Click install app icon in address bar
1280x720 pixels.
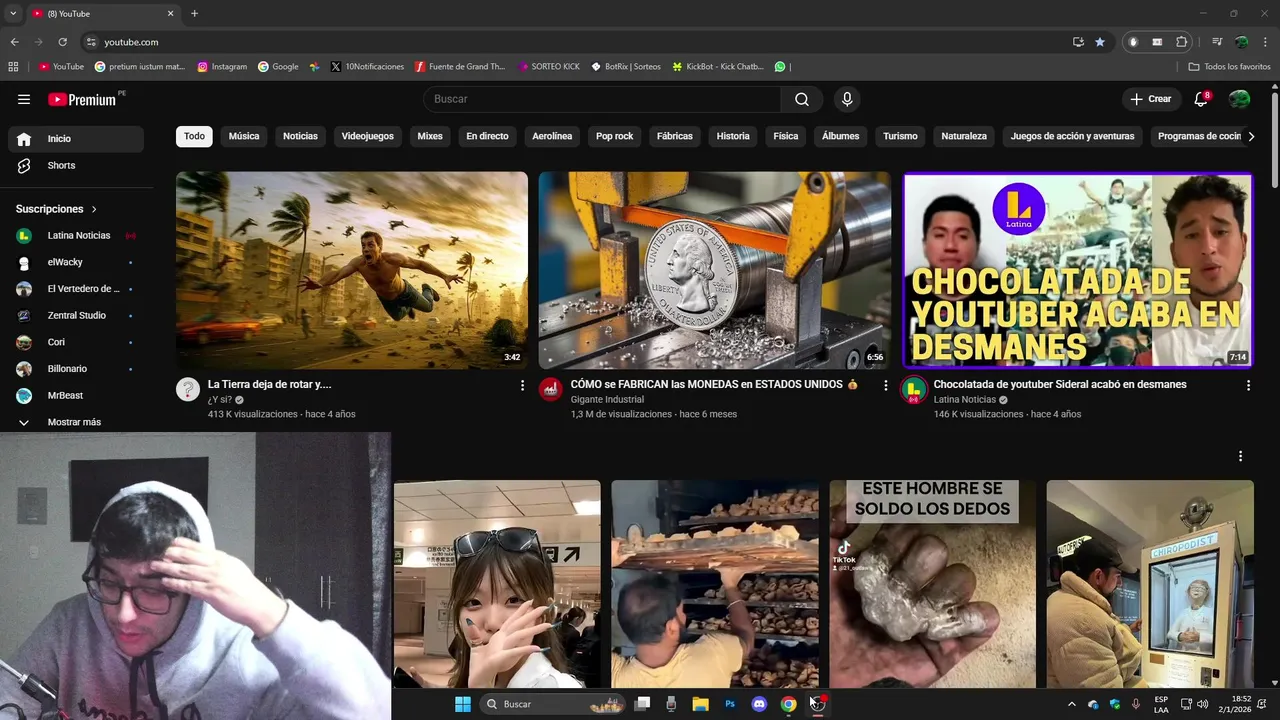coord(1078,42)
